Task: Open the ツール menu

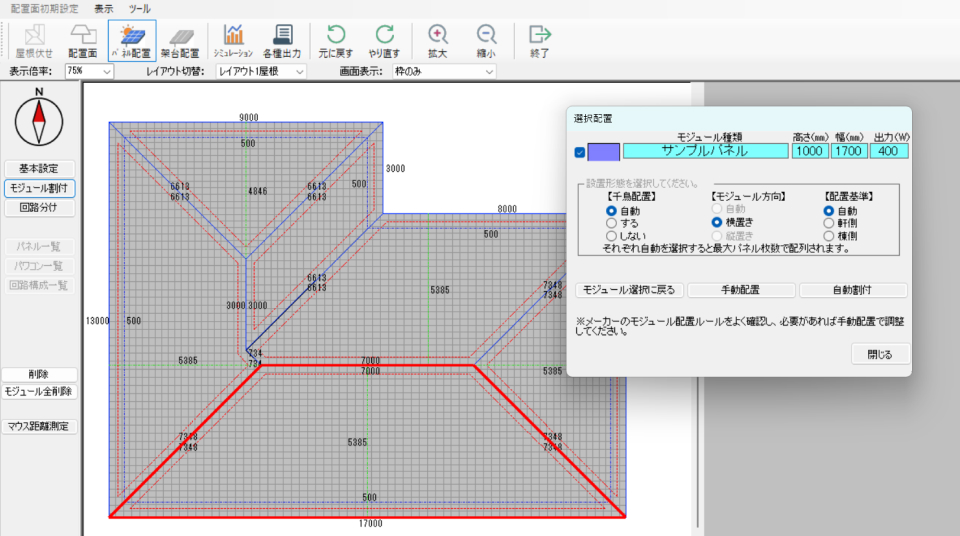Action: point(140,8)
